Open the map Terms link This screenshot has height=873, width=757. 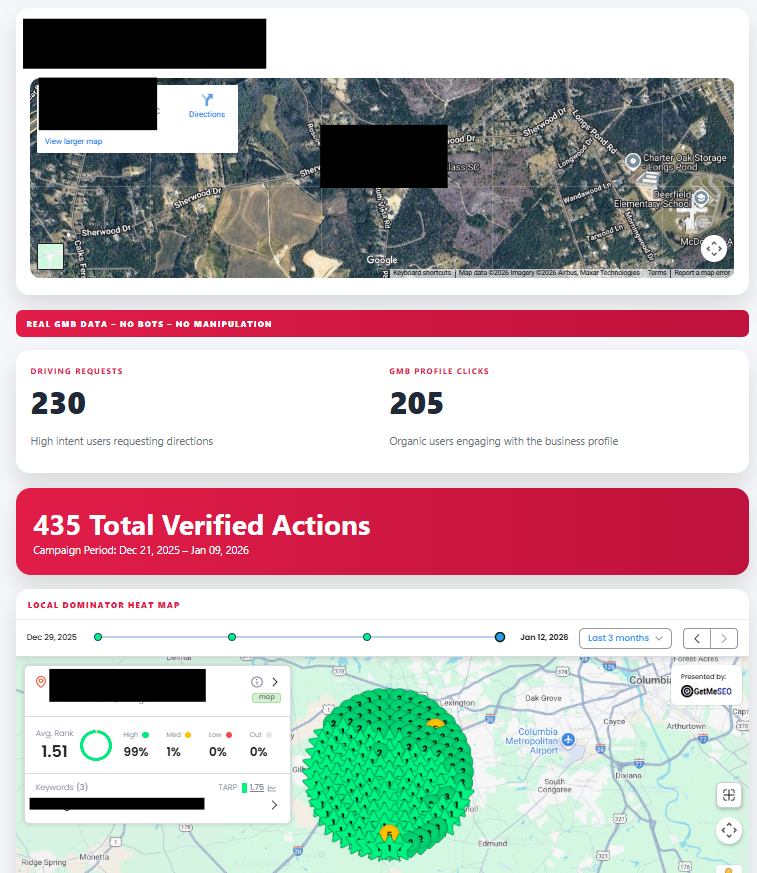(656, 273)
